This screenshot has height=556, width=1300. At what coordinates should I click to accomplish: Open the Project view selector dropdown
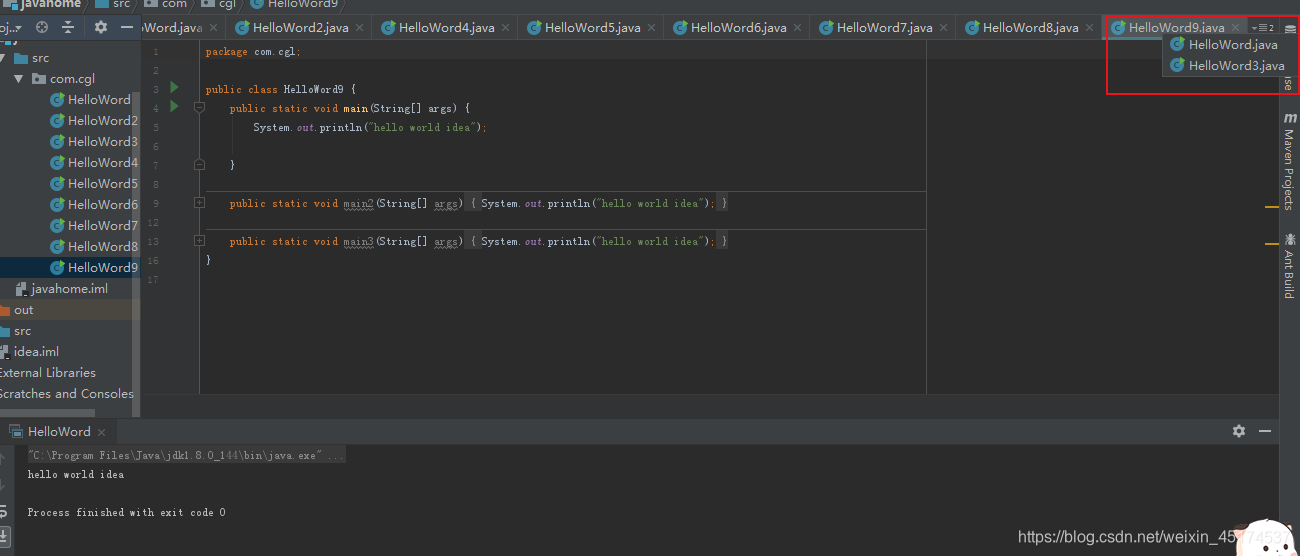(9, 27)
